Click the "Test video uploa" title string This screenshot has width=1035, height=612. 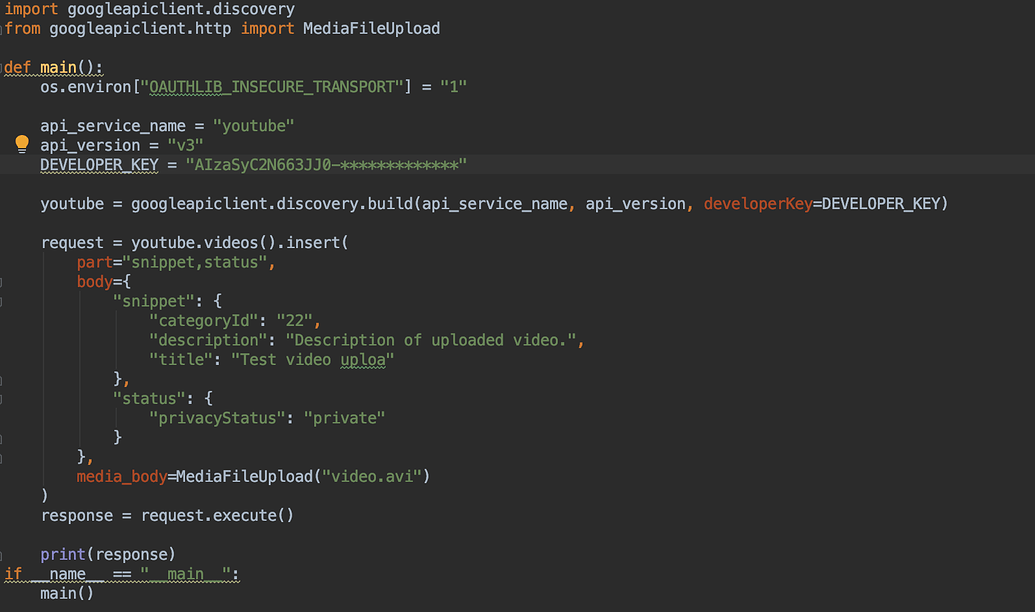pos(313,359)
